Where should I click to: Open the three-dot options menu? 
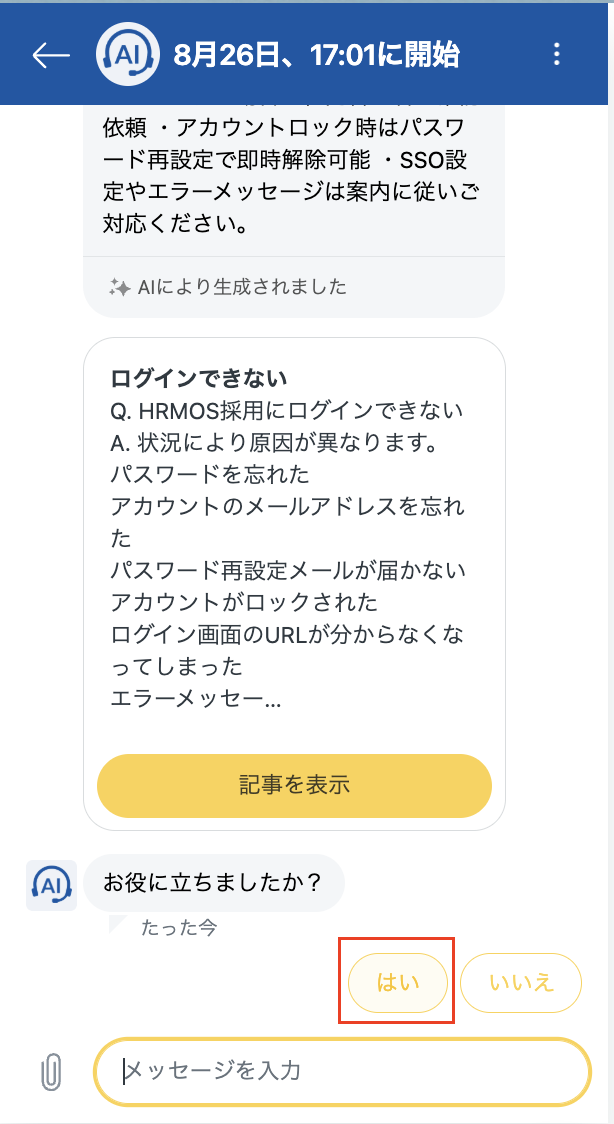pyautogui.click(x=558, y=55)
